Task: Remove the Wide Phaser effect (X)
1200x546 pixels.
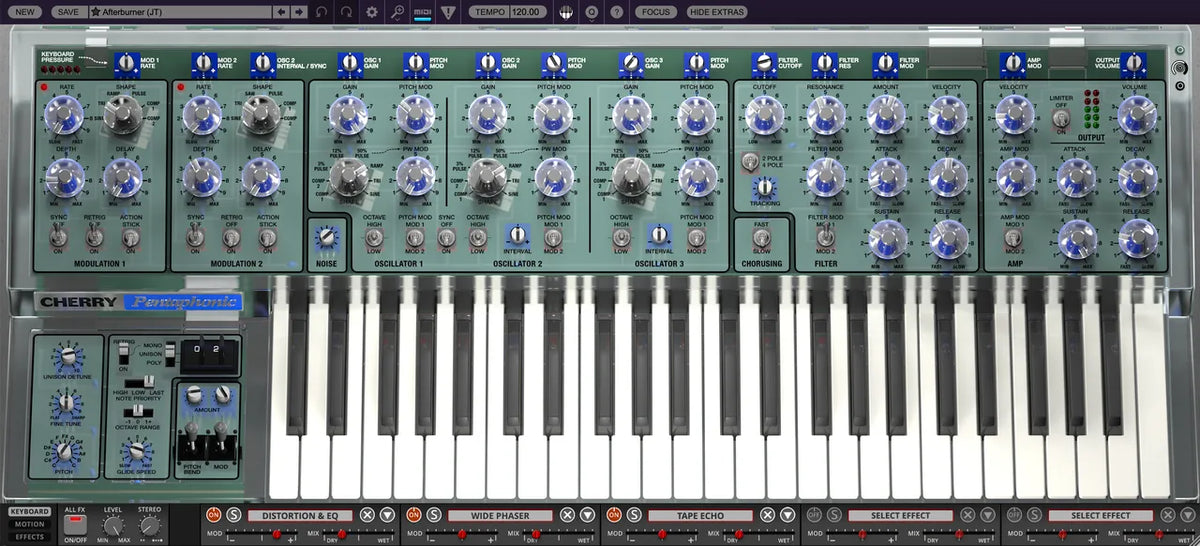Action: tap(567, 515)
